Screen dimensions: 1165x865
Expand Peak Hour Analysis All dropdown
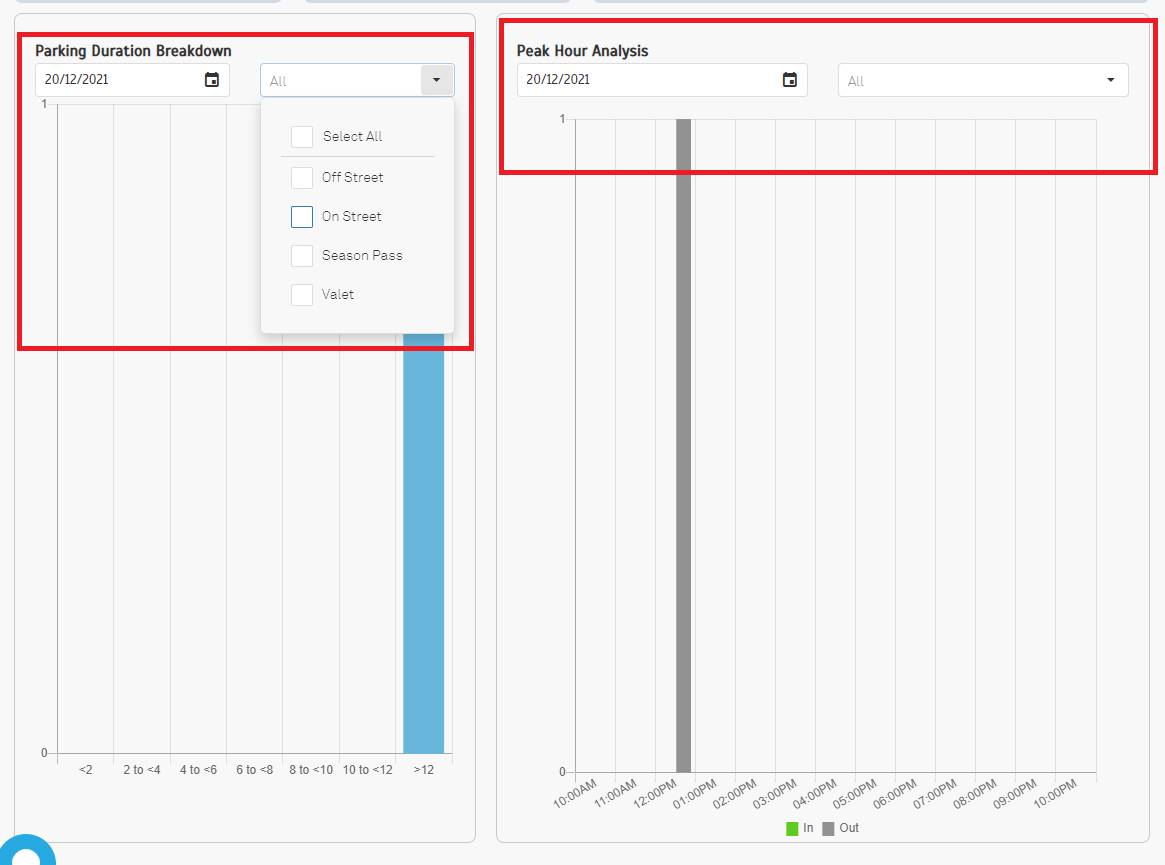click(1110, 80)
